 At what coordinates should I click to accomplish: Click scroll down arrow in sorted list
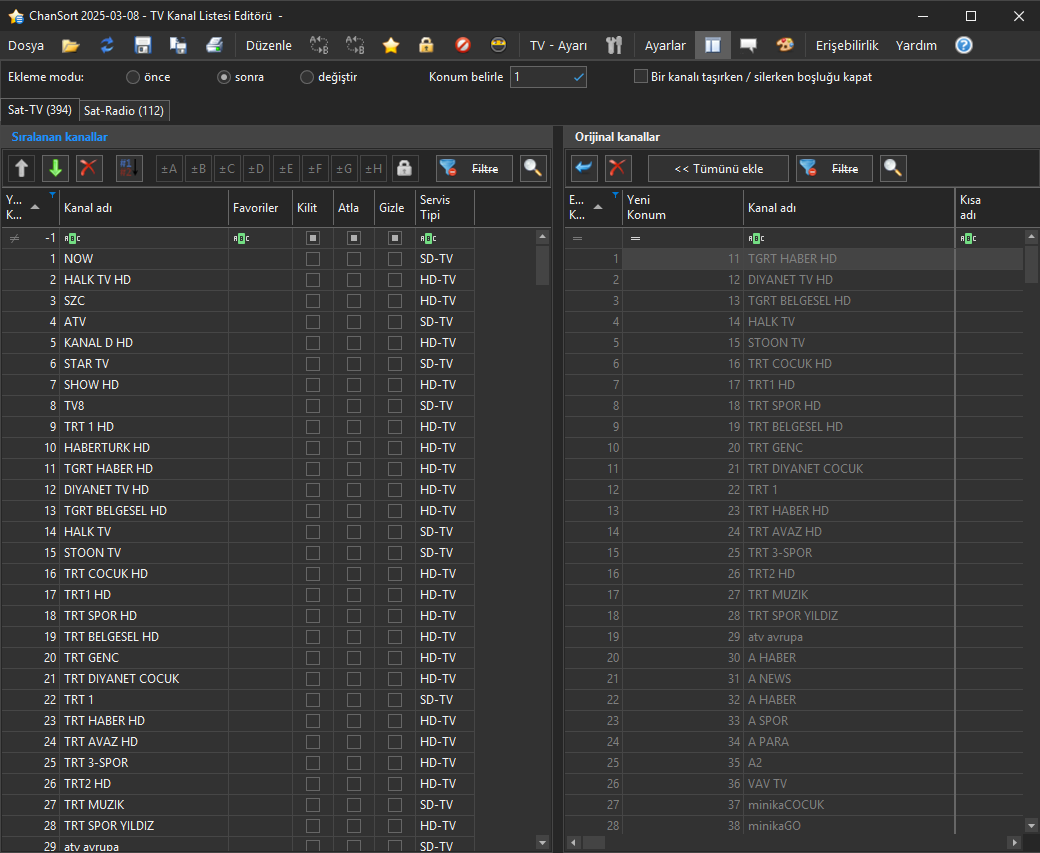tap(543, 843)
